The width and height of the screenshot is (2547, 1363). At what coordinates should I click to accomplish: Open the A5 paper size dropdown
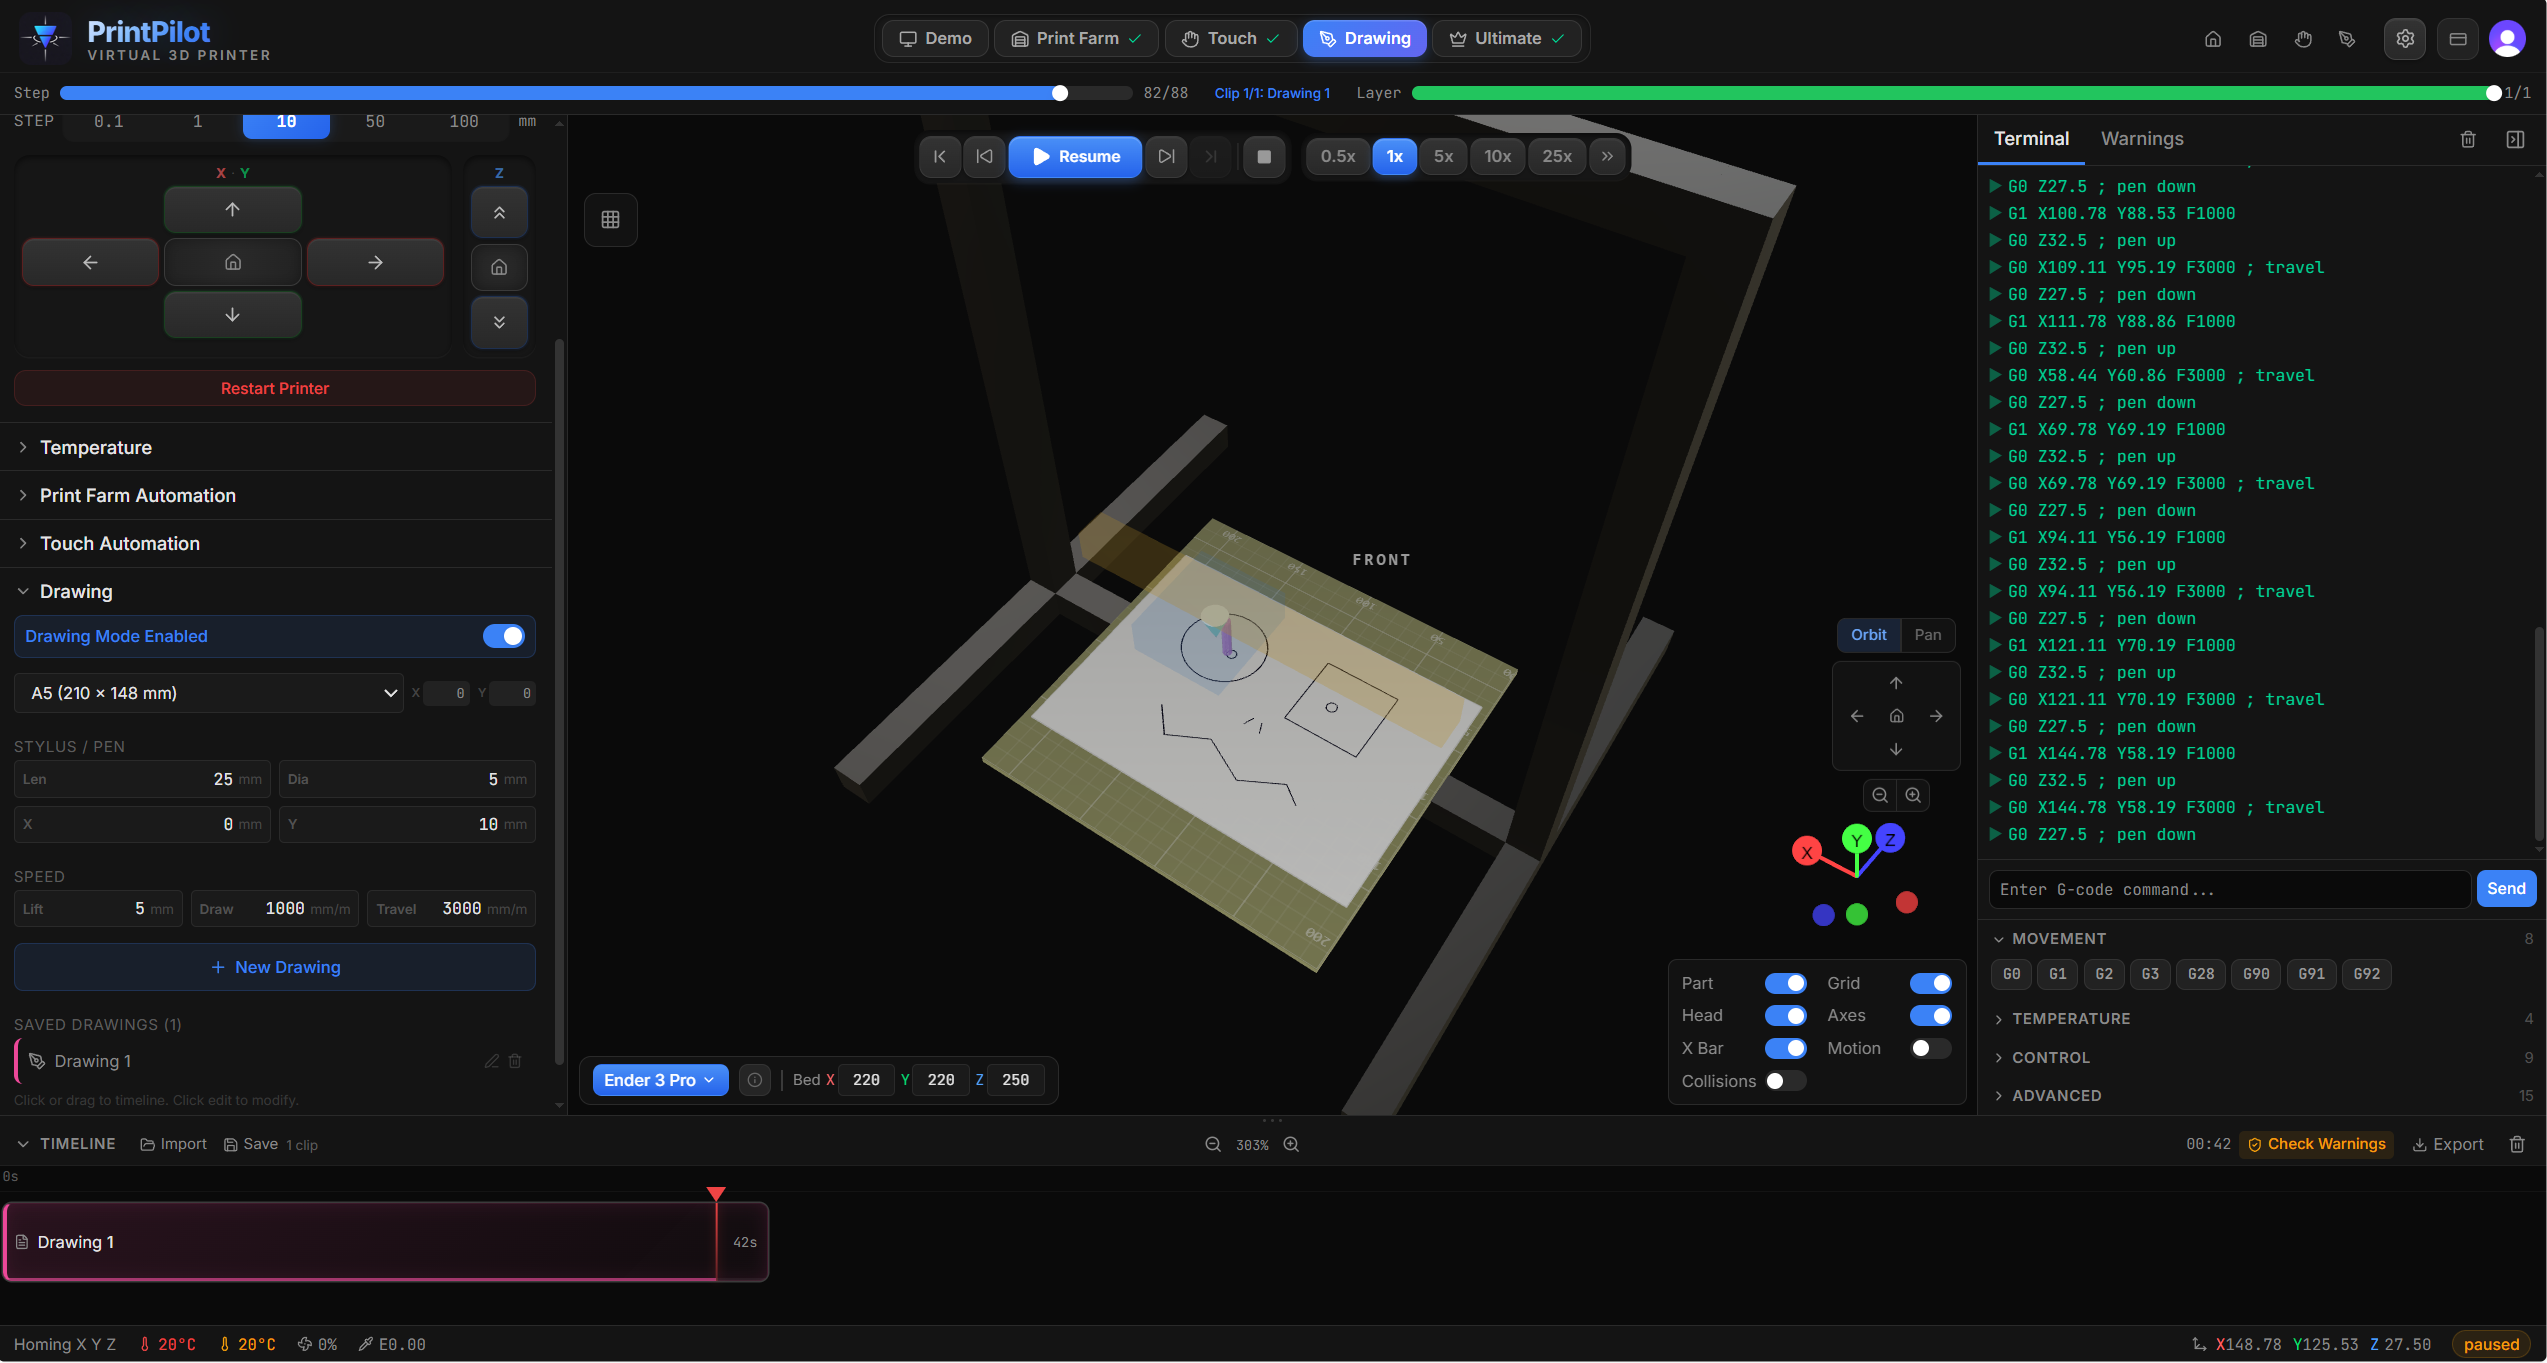(x=208, y=692)
